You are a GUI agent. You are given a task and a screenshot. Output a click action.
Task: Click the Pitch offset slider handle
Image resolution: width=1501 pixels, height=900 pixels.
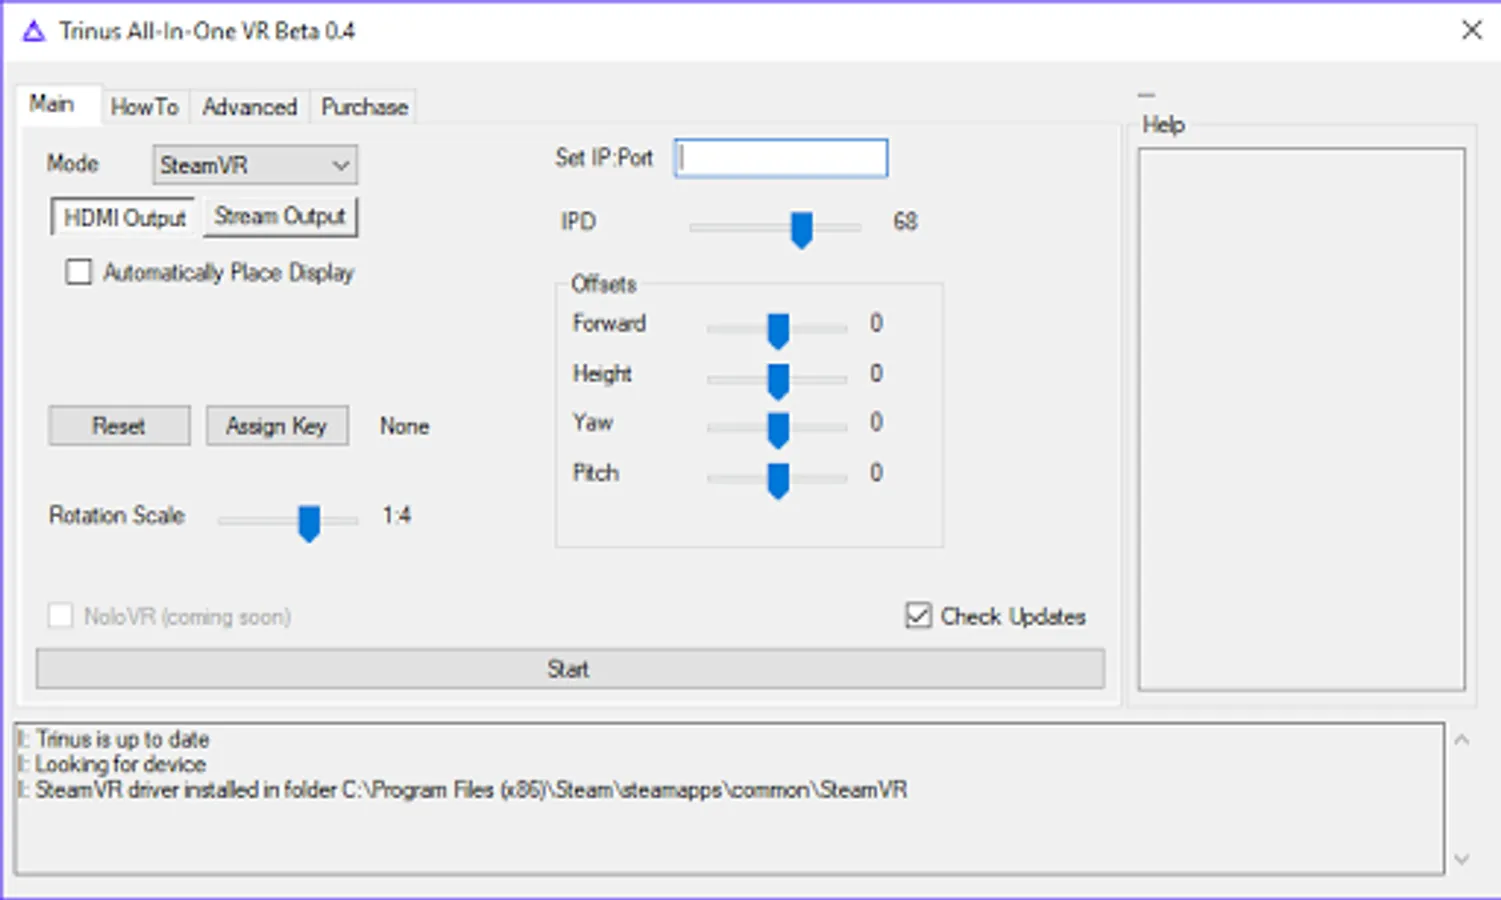(778, 479)
